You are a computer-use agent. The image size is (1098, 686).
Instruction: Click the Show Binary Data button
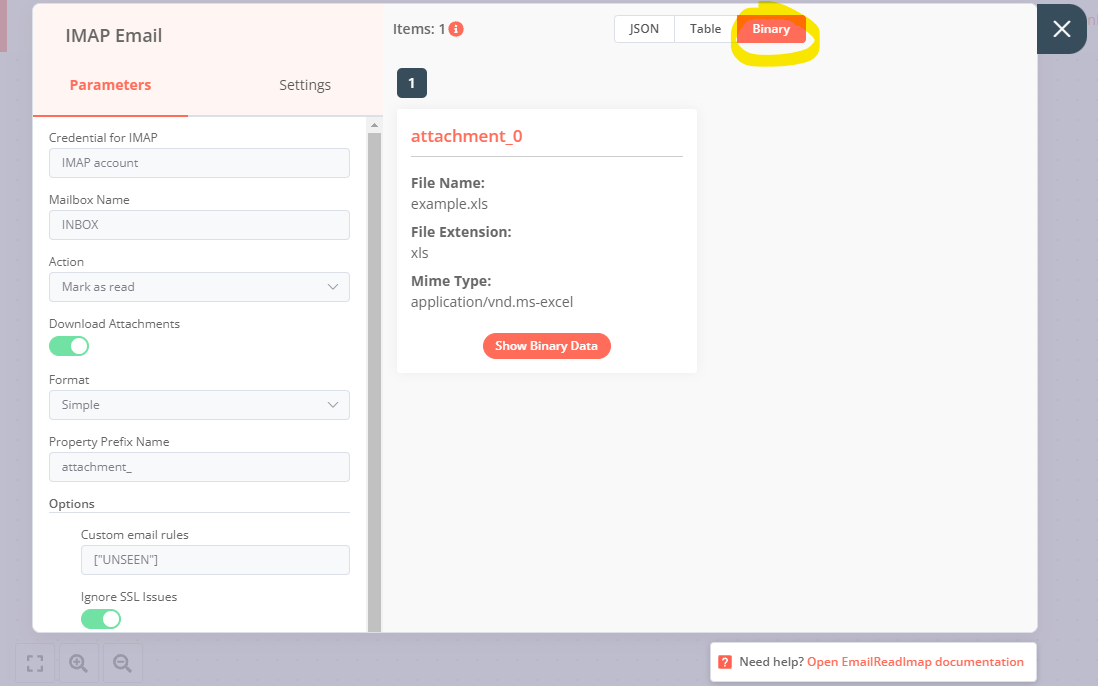[546, 346]
